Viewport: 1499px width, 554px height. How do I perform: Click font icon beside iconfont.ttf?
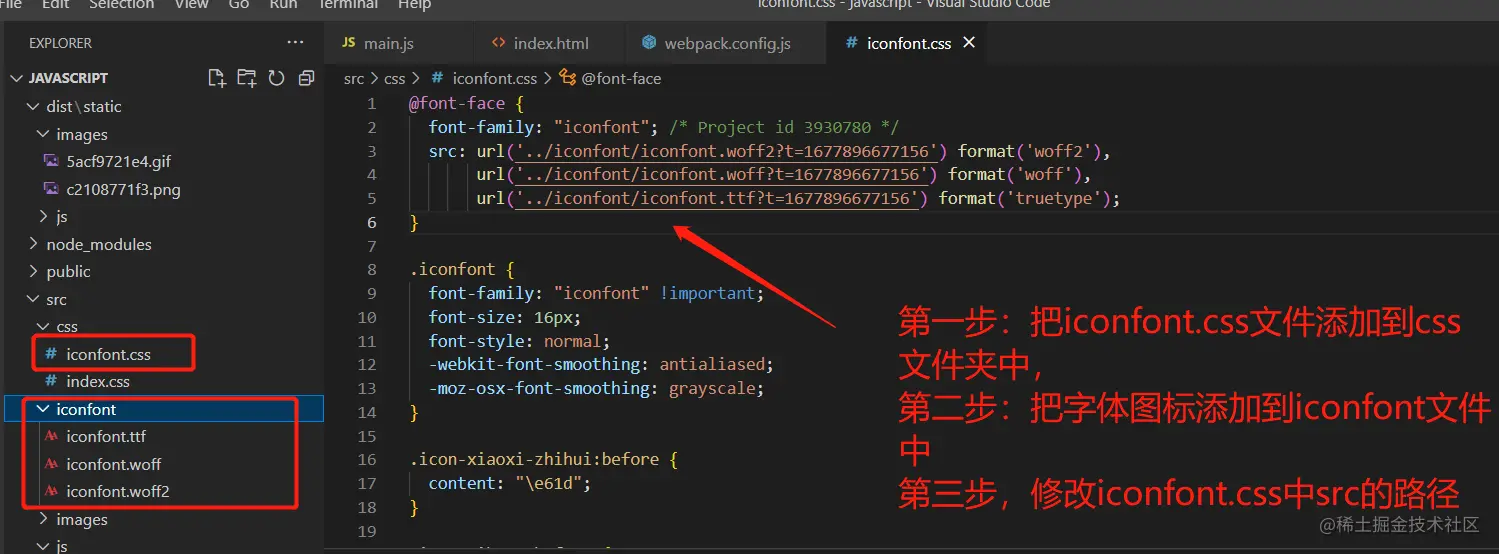[51, 436]
